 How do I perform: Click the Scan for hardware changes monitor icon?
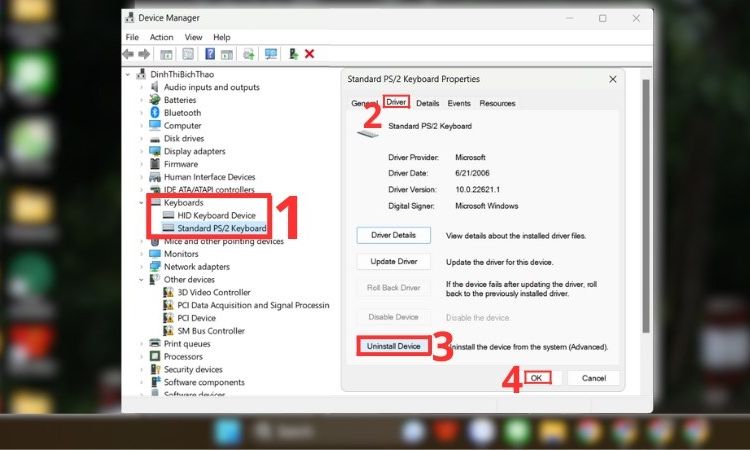(x=271, y=54)
